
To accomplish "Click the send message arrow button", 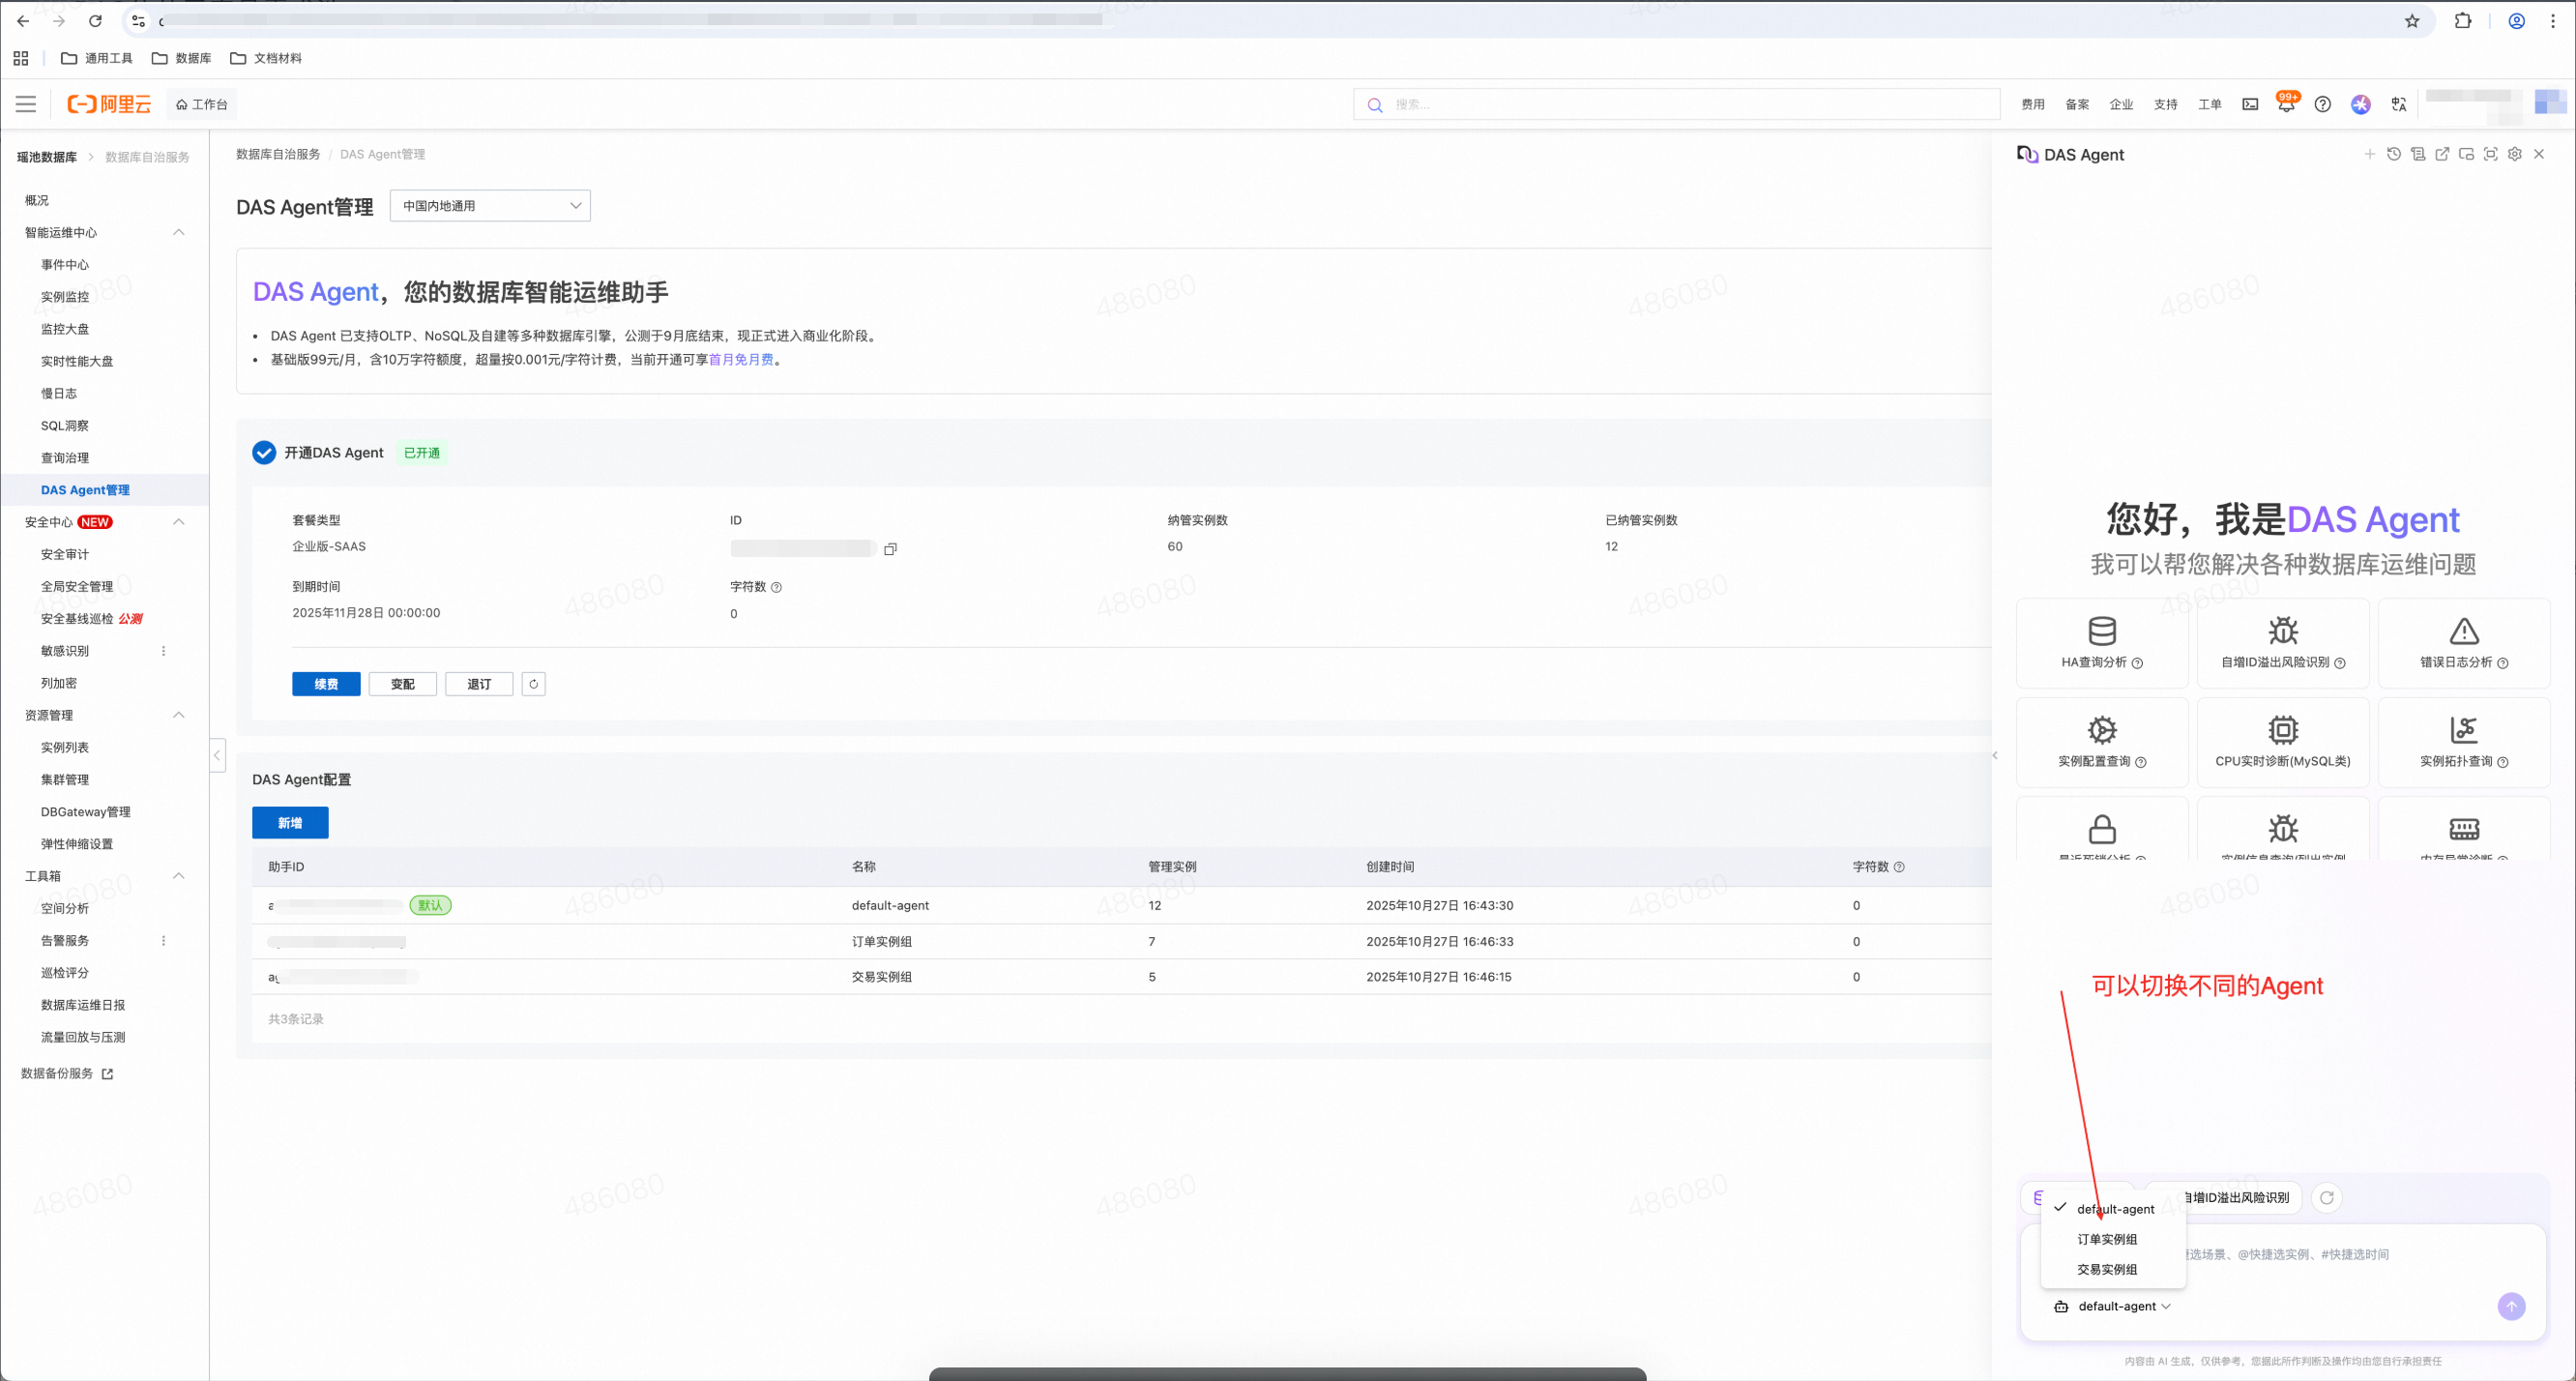I will tap(2510, 1306).
